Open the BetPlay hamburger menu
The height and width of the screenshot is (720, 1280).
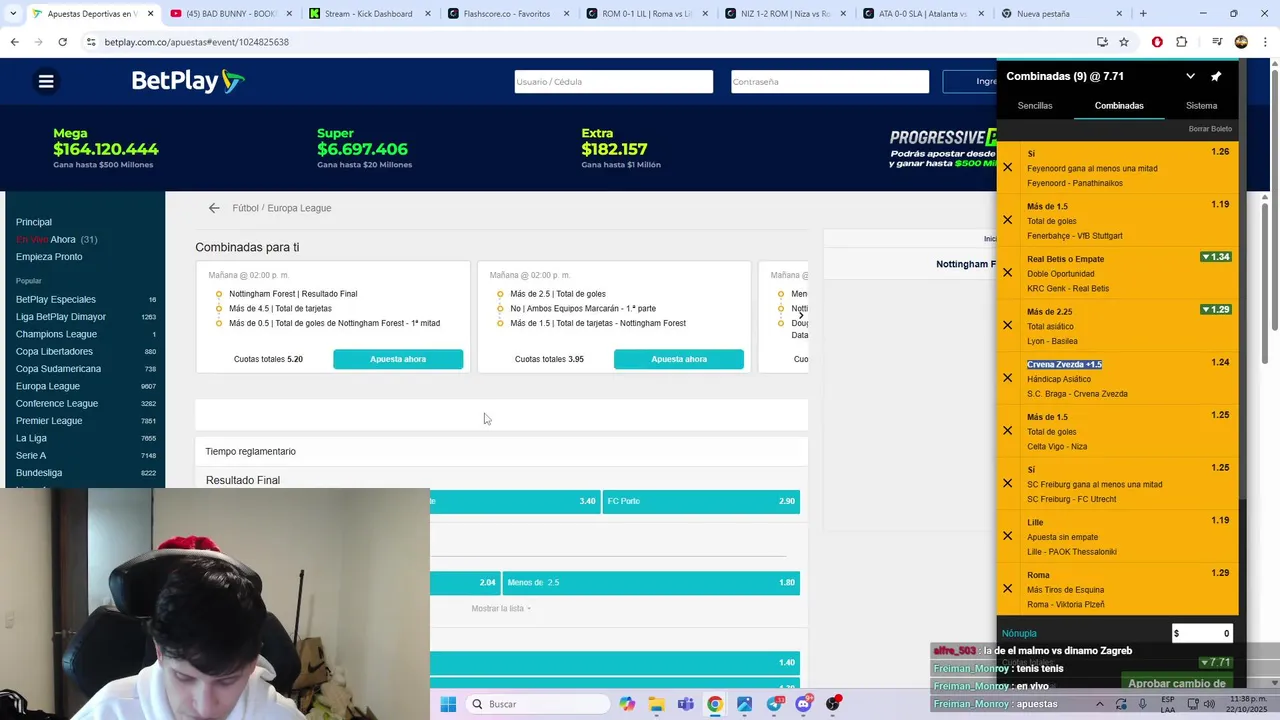(46, 82)
